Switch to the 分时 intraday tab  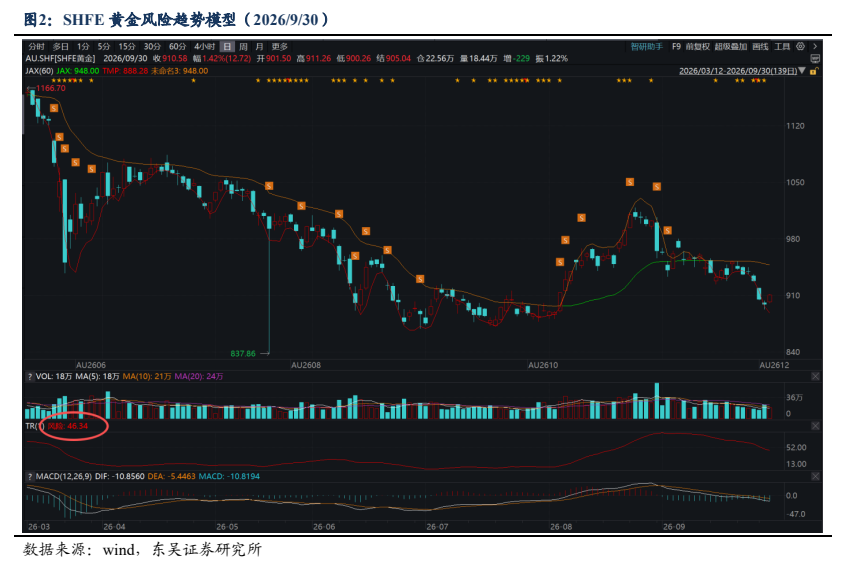(36, 46)
